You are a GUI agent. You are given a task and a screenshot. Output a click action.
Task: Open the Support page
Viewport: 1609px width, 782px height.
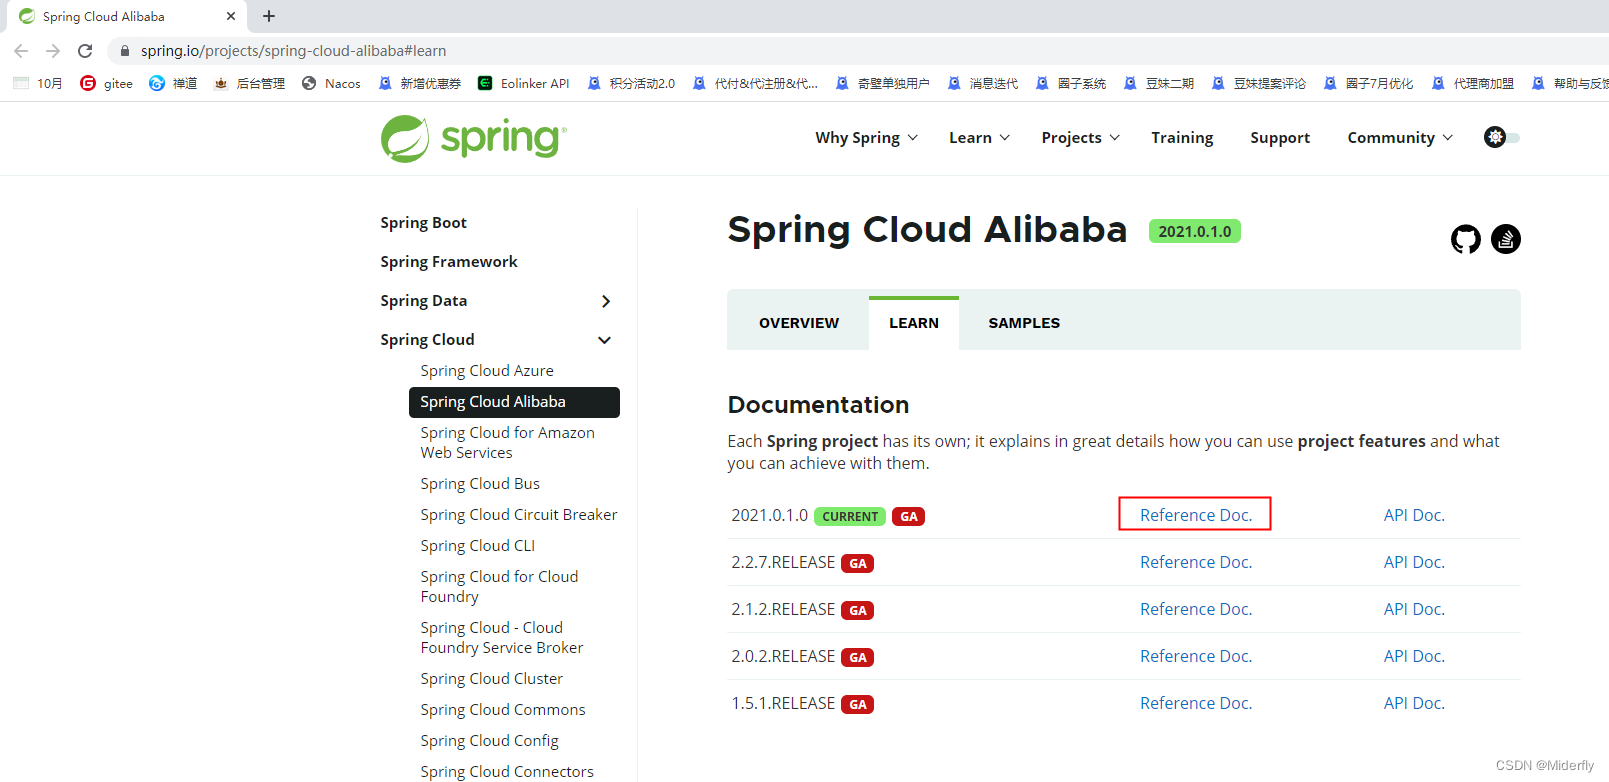(1280, 138)
